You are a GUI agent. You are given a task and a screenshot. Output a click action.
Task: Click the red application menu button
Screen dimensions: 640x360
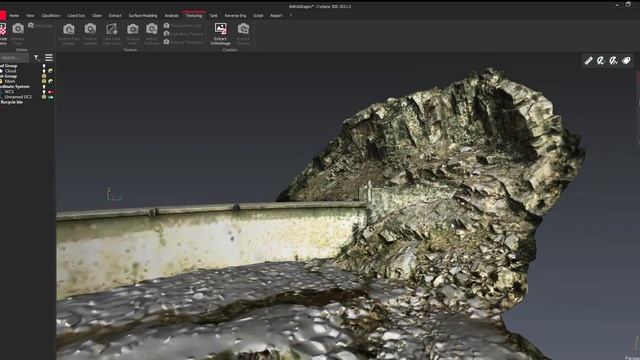pyautogui.click(x=3, y=16)
